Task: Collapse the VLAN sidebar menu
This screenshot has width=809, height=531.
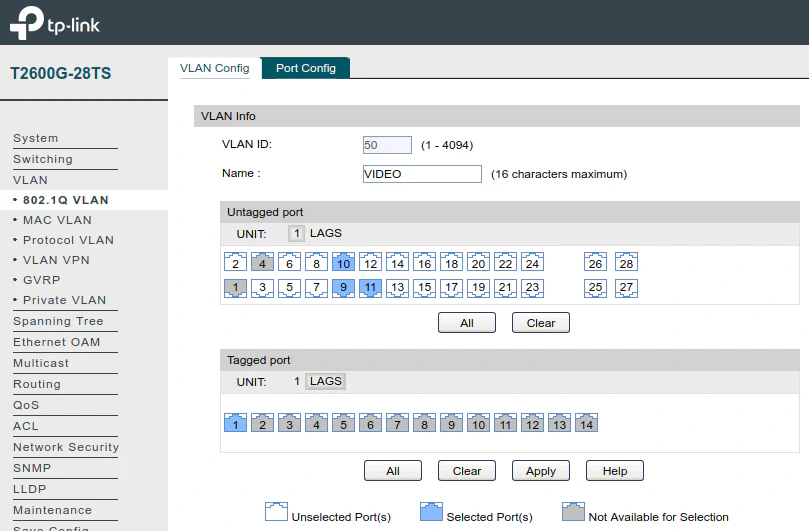Action: 30,180
